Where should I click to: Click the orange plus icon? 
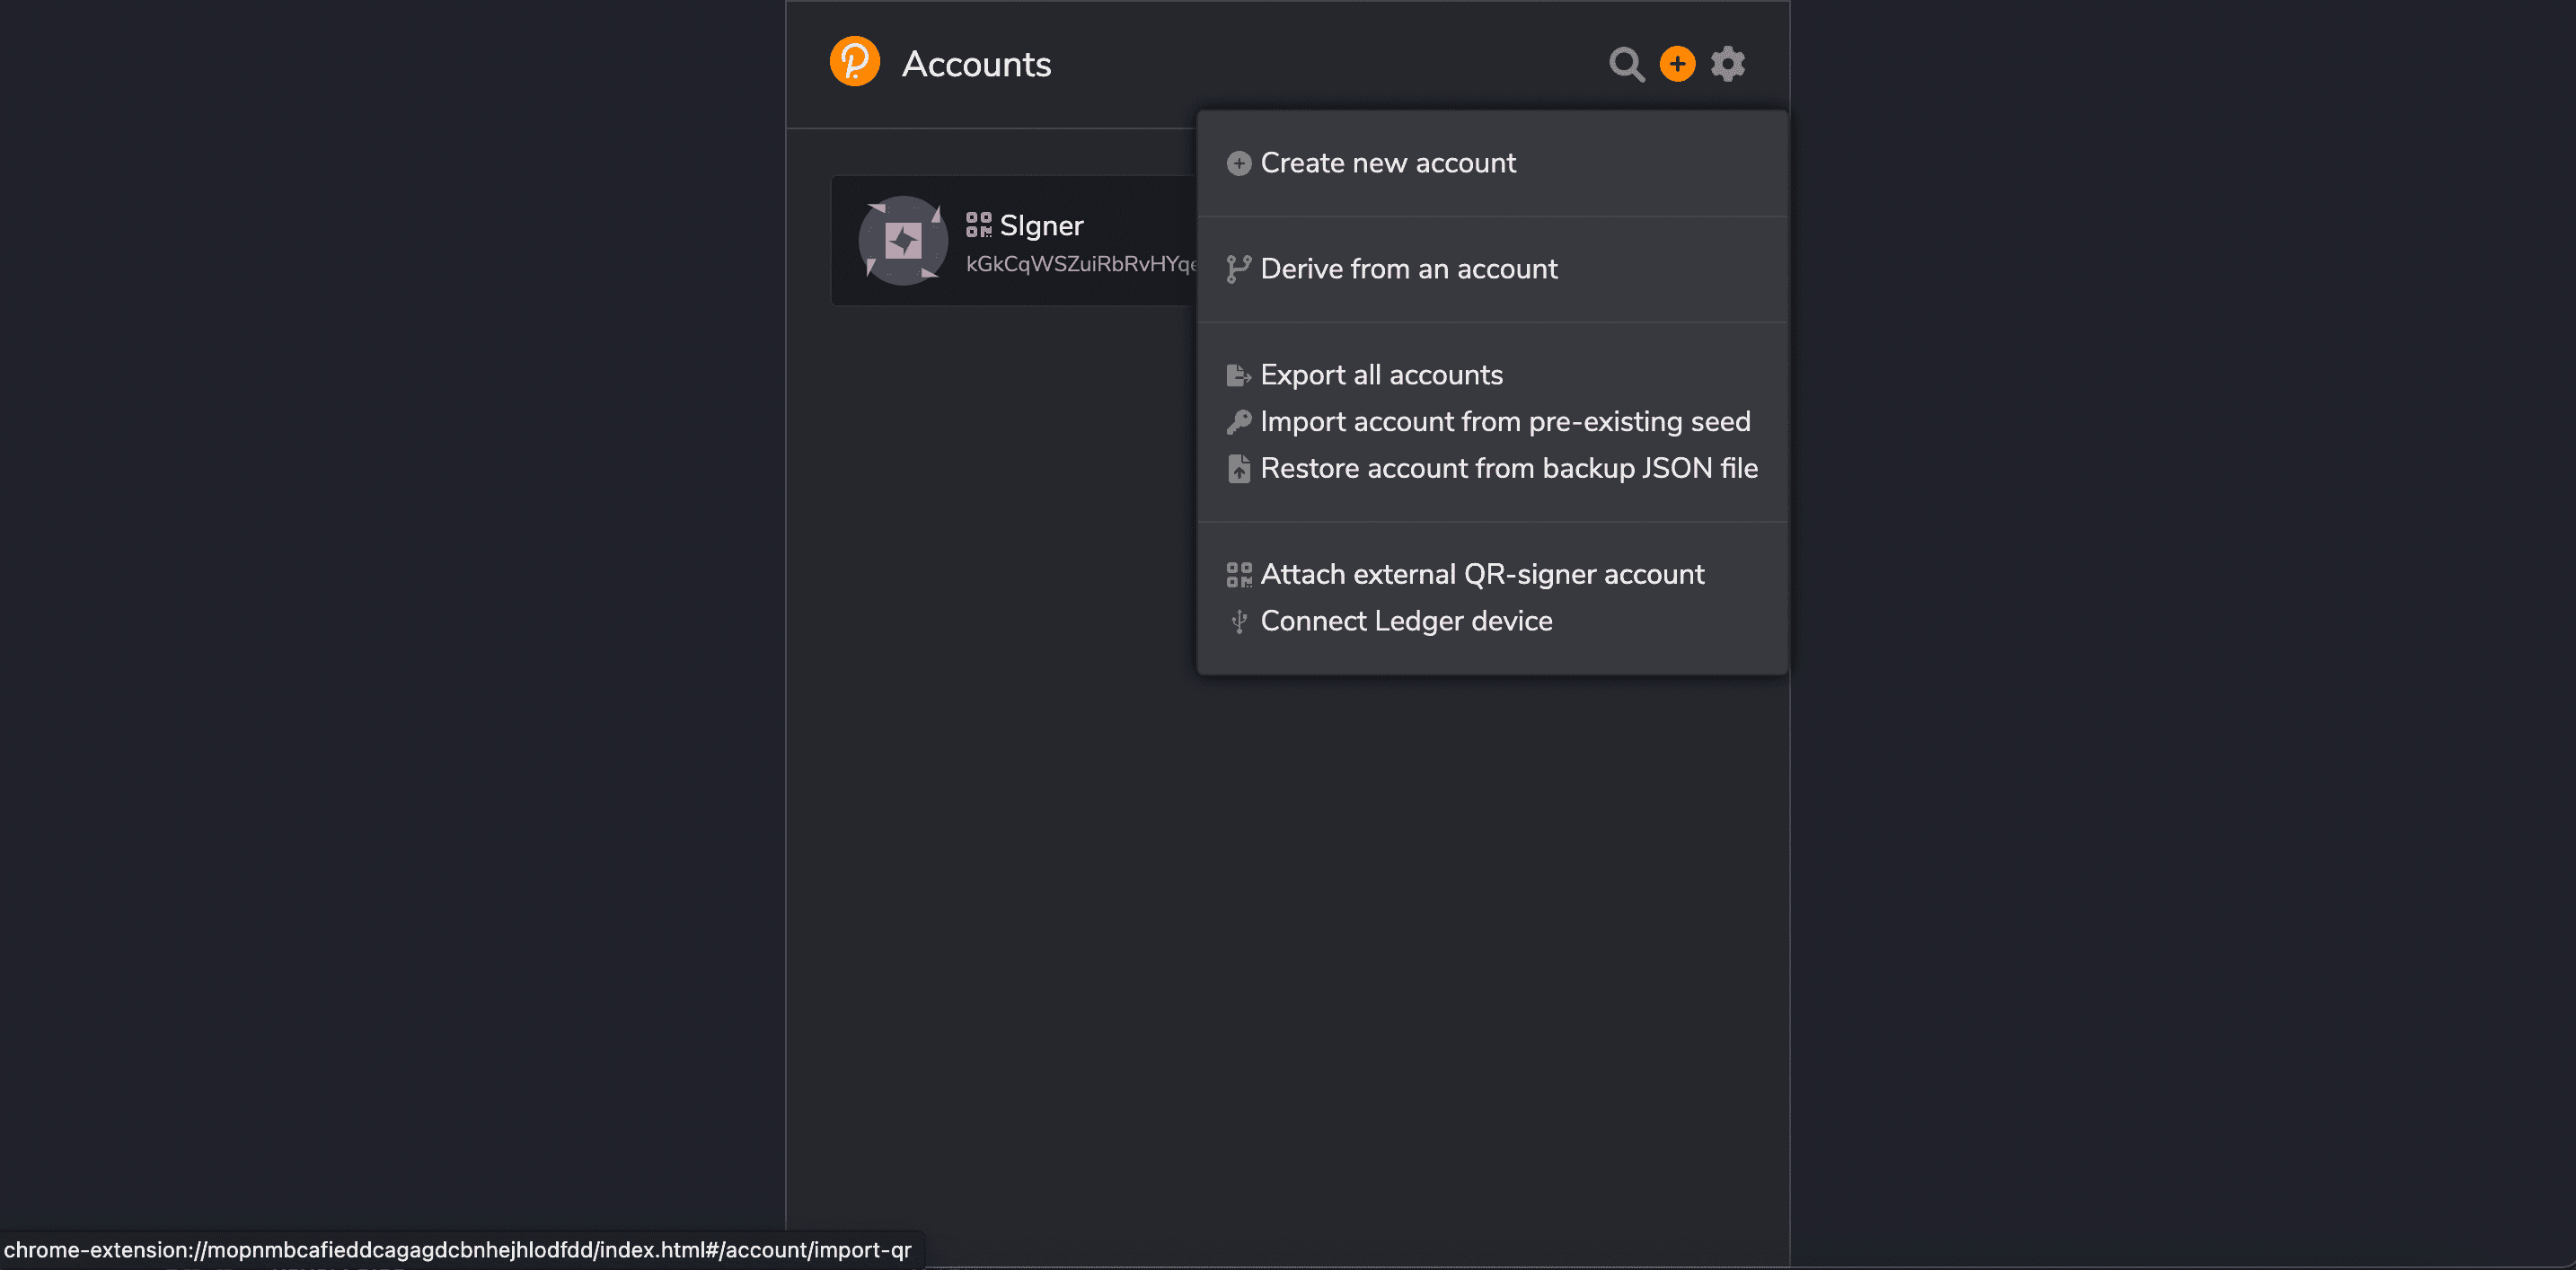1677,63
